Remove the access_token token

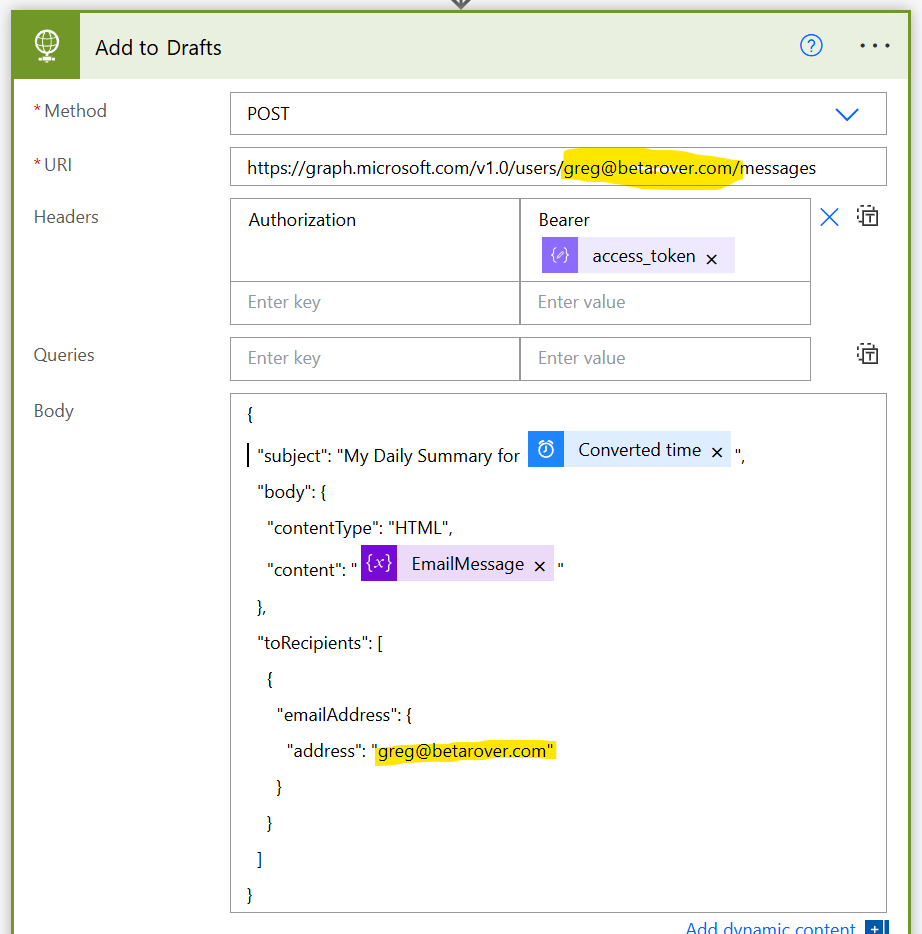(x=712, y=259)
